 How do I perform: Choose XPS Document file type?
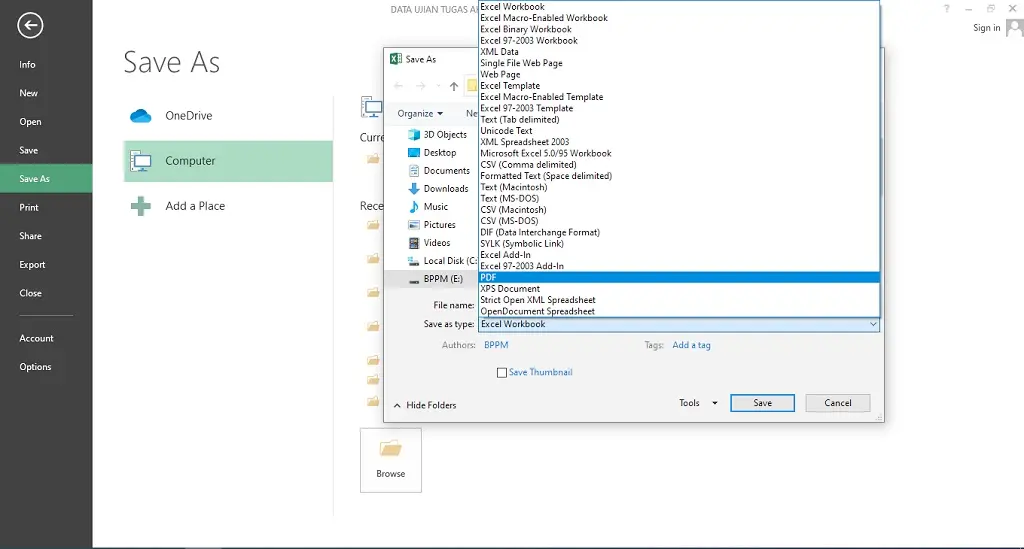pos(679,289)
